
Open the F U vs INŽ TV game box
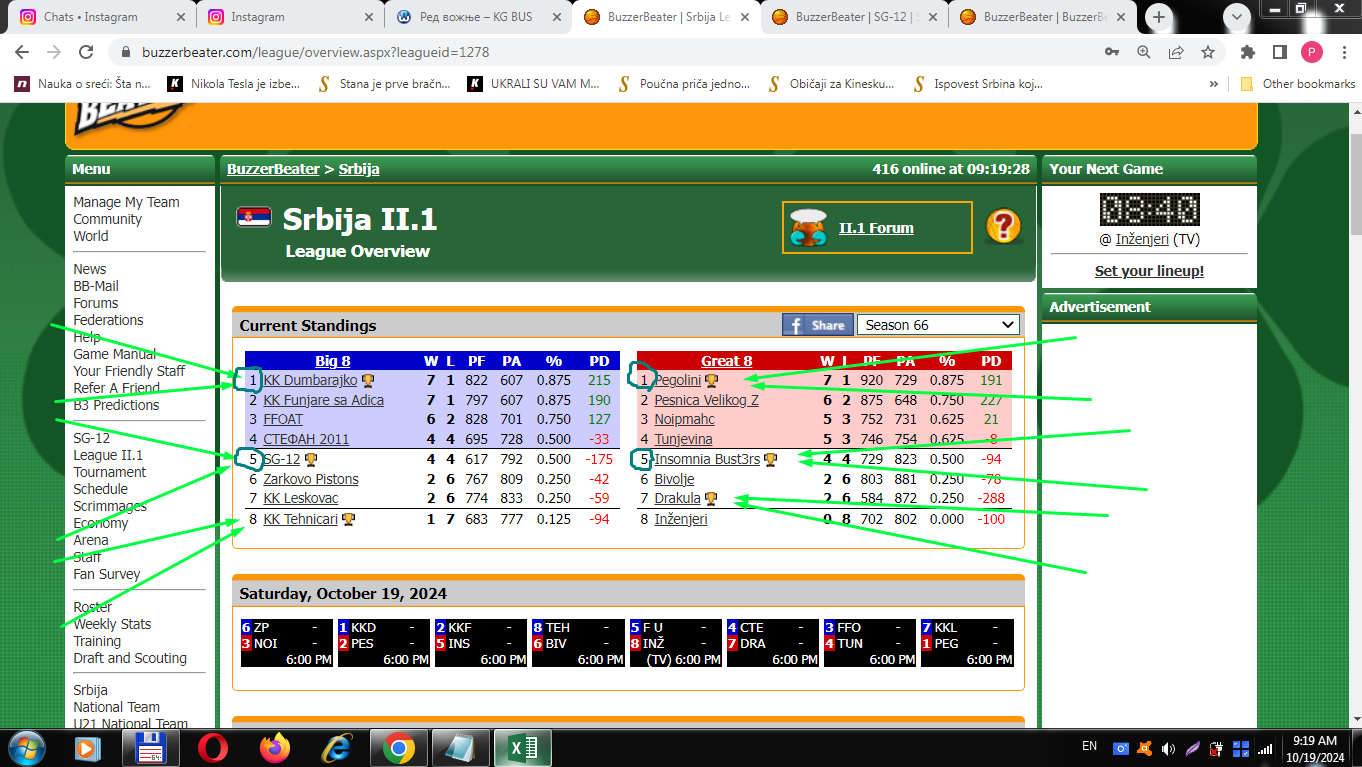tap(675, 643)
